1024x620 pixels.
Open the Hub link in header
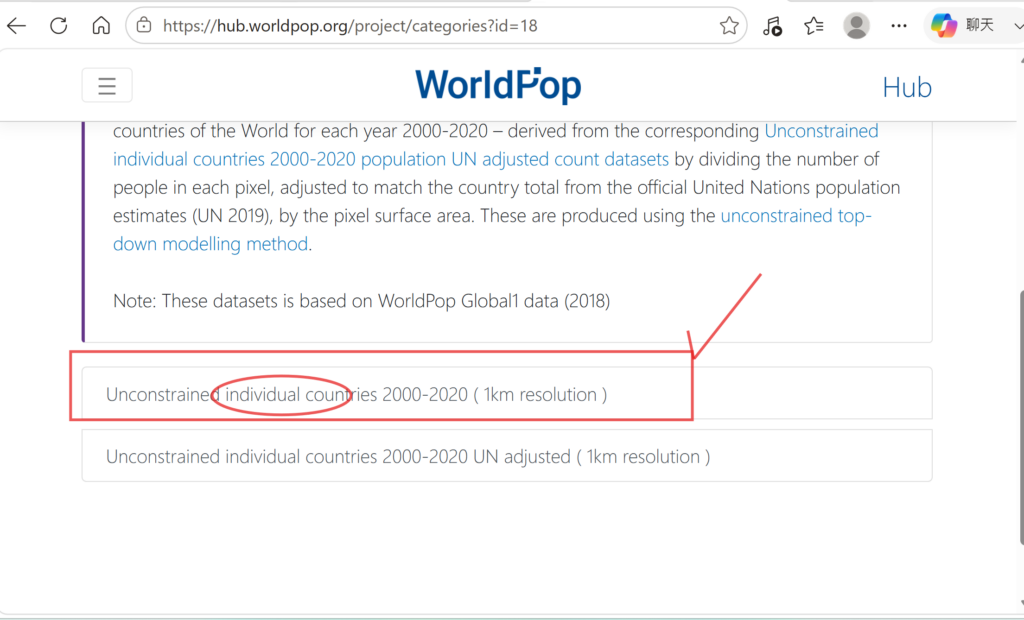[906, 88]
